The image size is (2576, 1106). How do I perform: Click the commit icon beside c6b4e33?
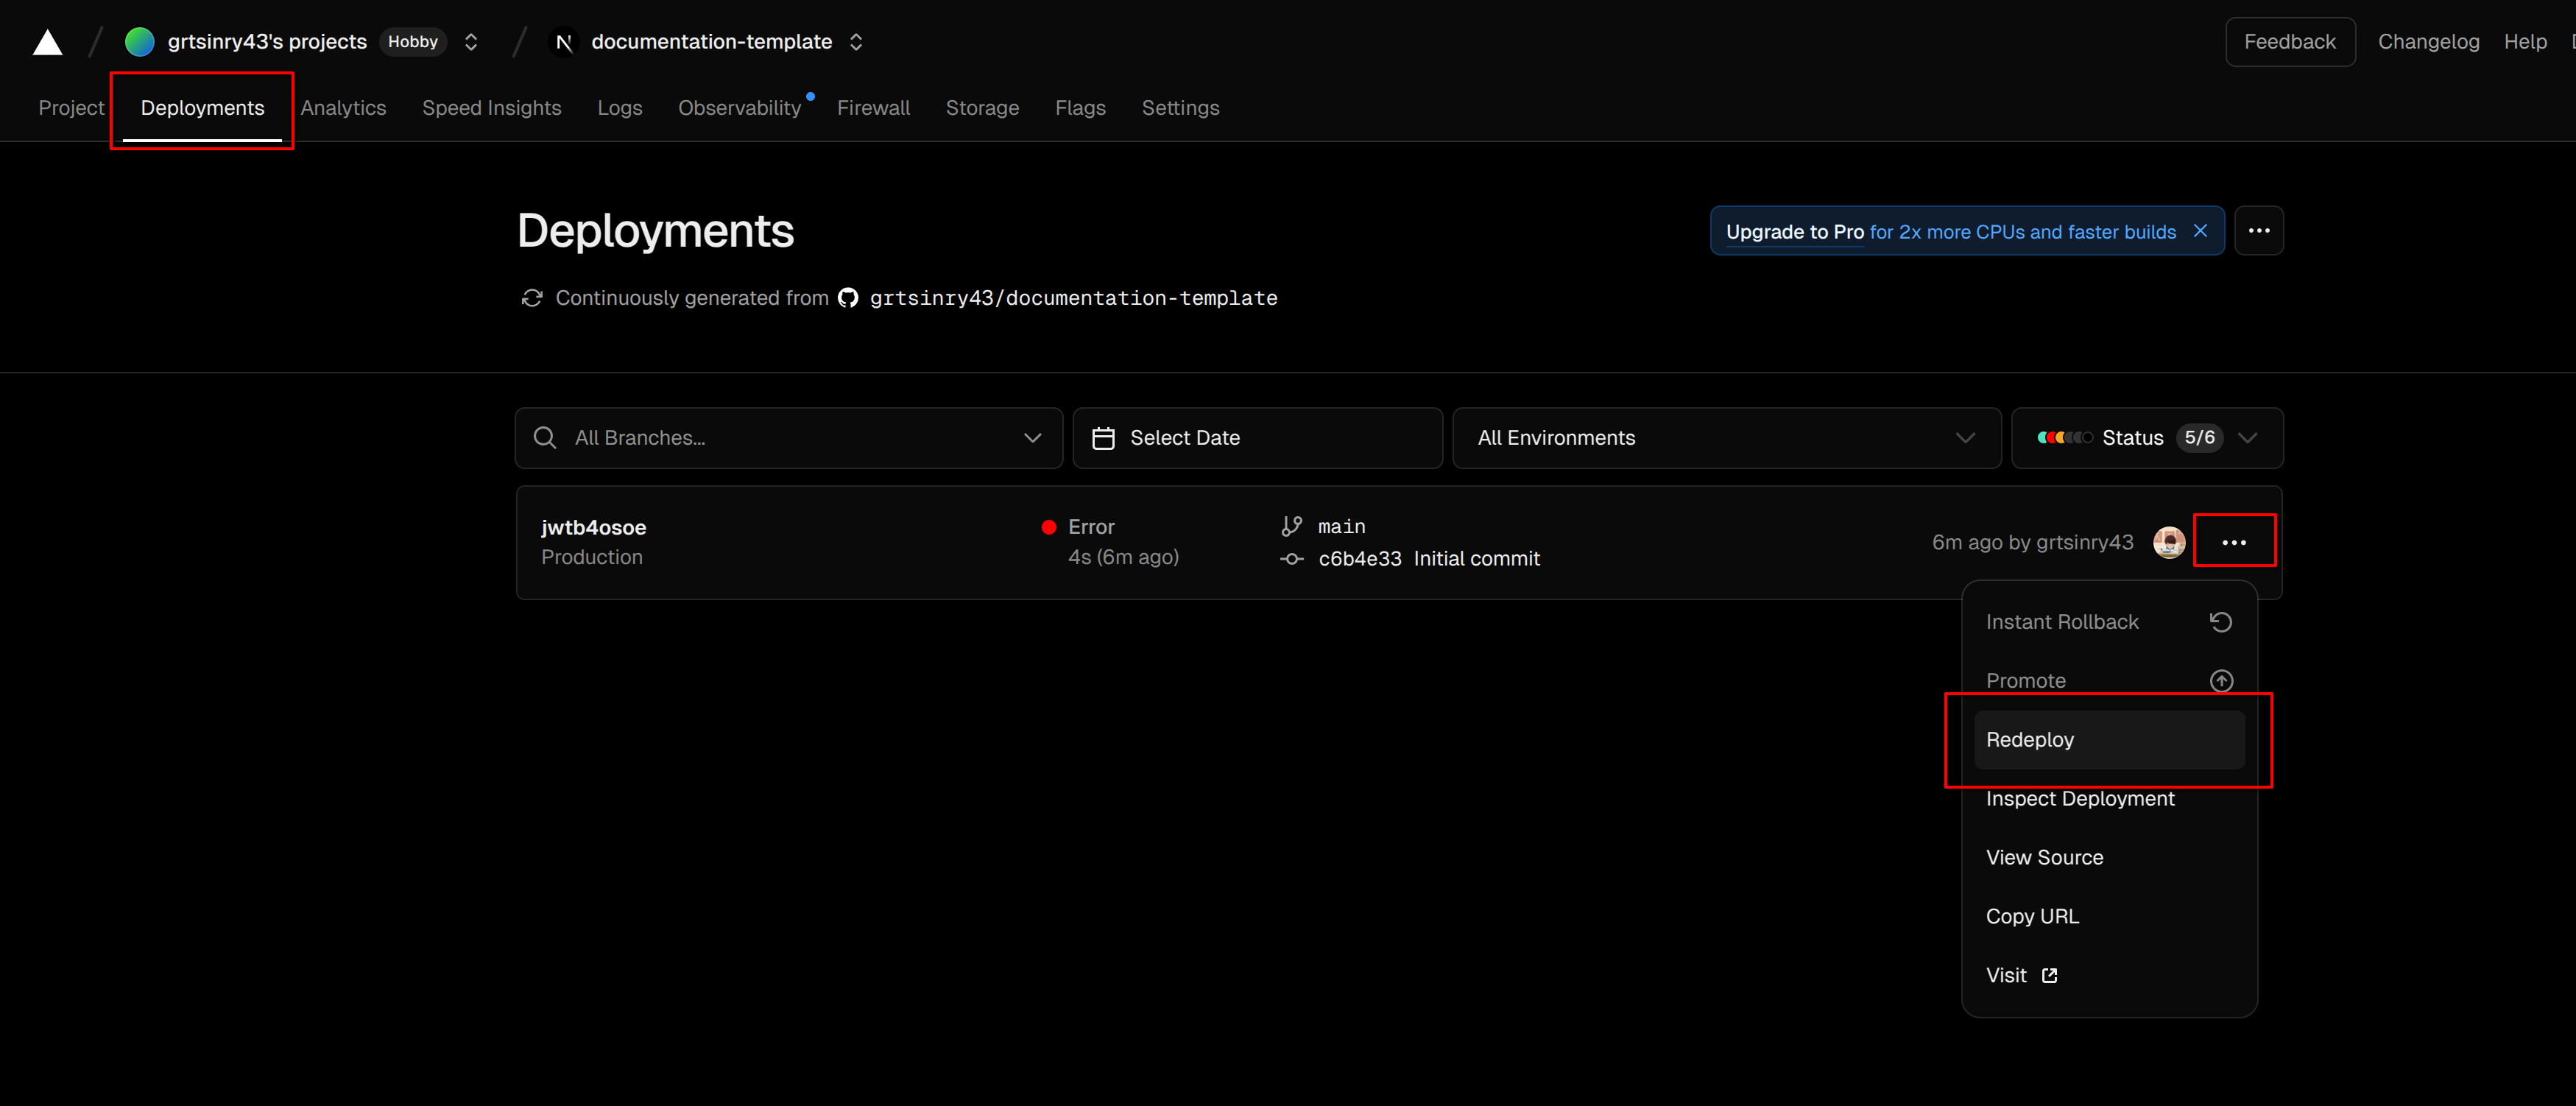click(x=1291, y=559)
